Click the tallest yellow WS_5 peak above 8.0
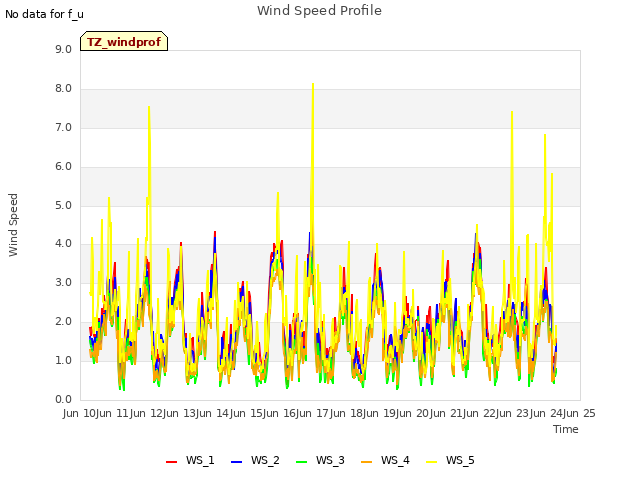 click(313, 85)
